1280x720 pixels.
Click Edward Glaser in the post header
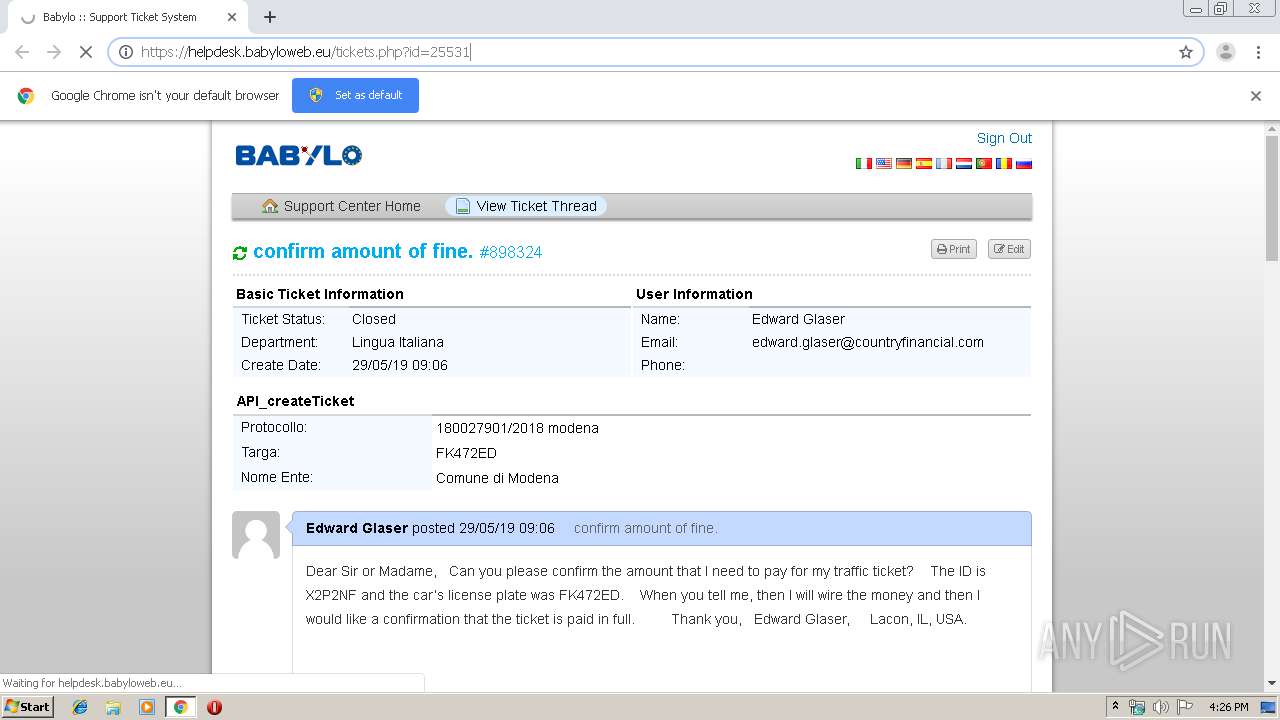click(x=357, y=528)
